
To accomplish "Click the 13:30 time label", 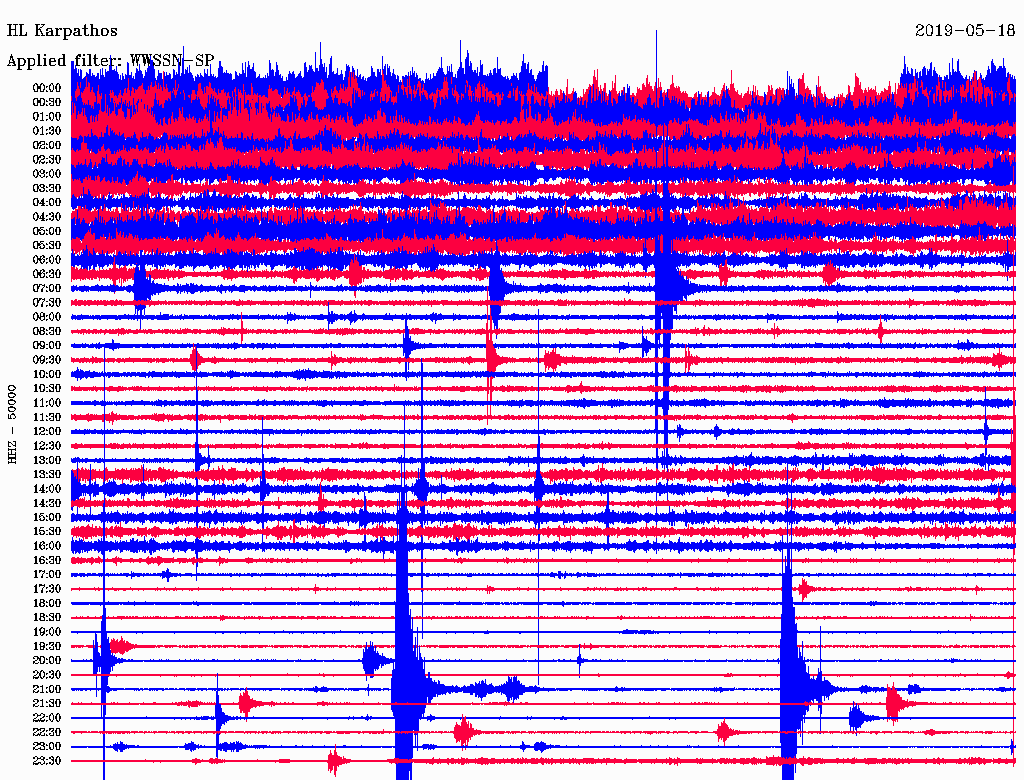I will click(x=47, y=474).
